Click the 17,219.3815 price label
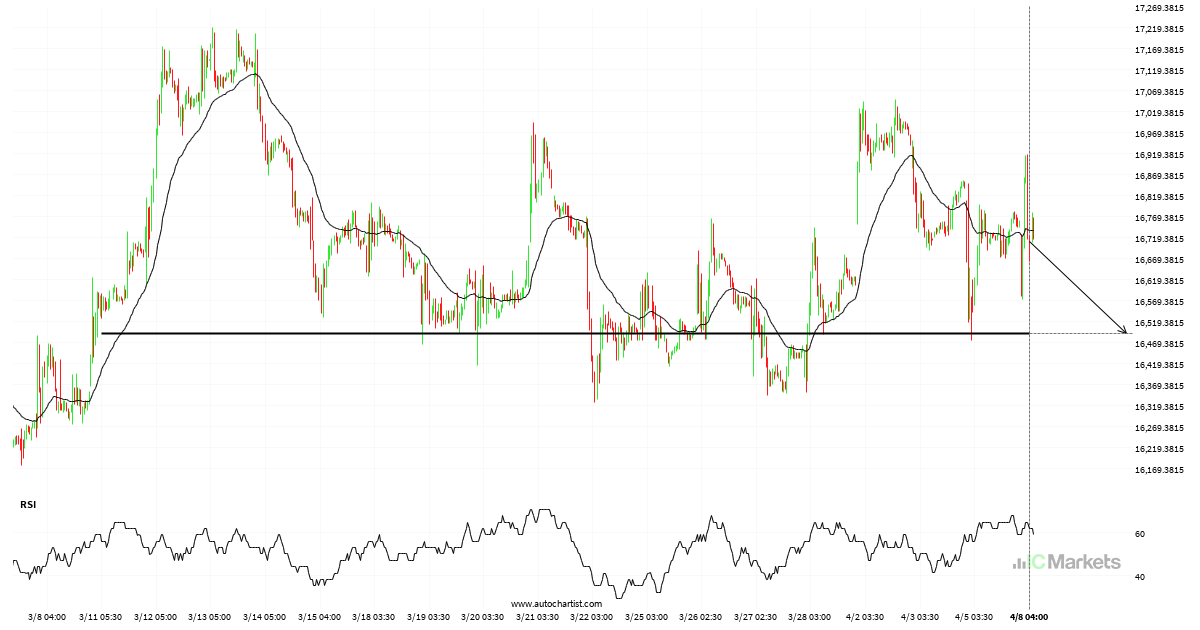 coord(1160,29)
